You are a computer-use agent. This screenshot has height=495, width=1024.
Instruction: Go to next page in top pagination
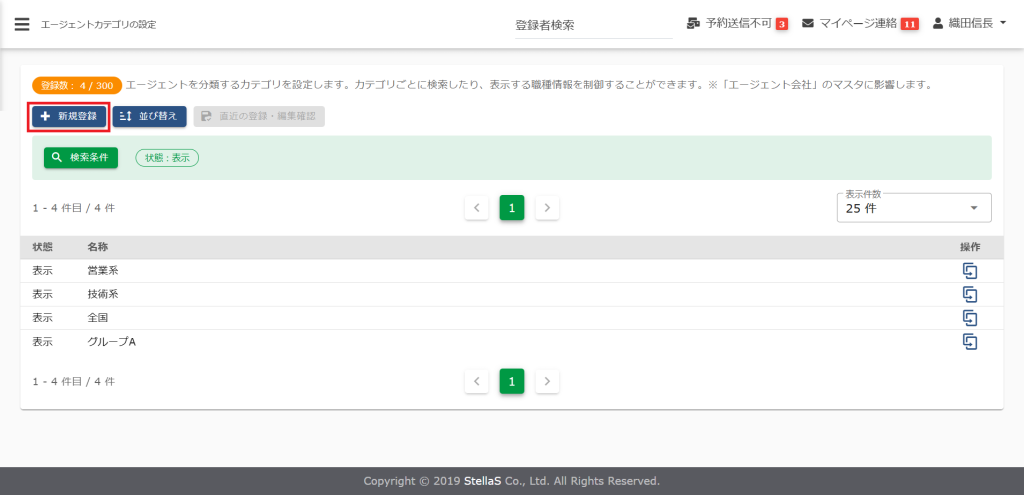pyautogui.click(x=547, y=208)
